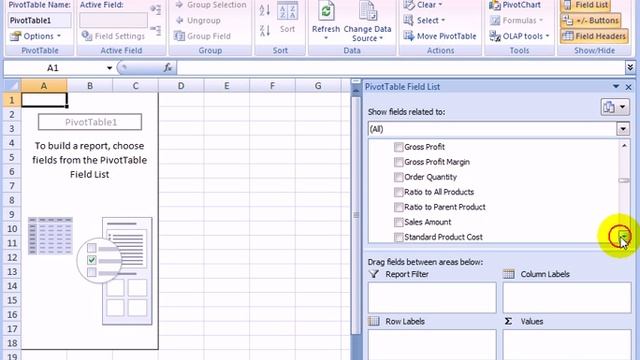Image resolution: width=640 pixels, height=360 pixels.
Task: Sort Z to A descending
Action: point(265,30)
